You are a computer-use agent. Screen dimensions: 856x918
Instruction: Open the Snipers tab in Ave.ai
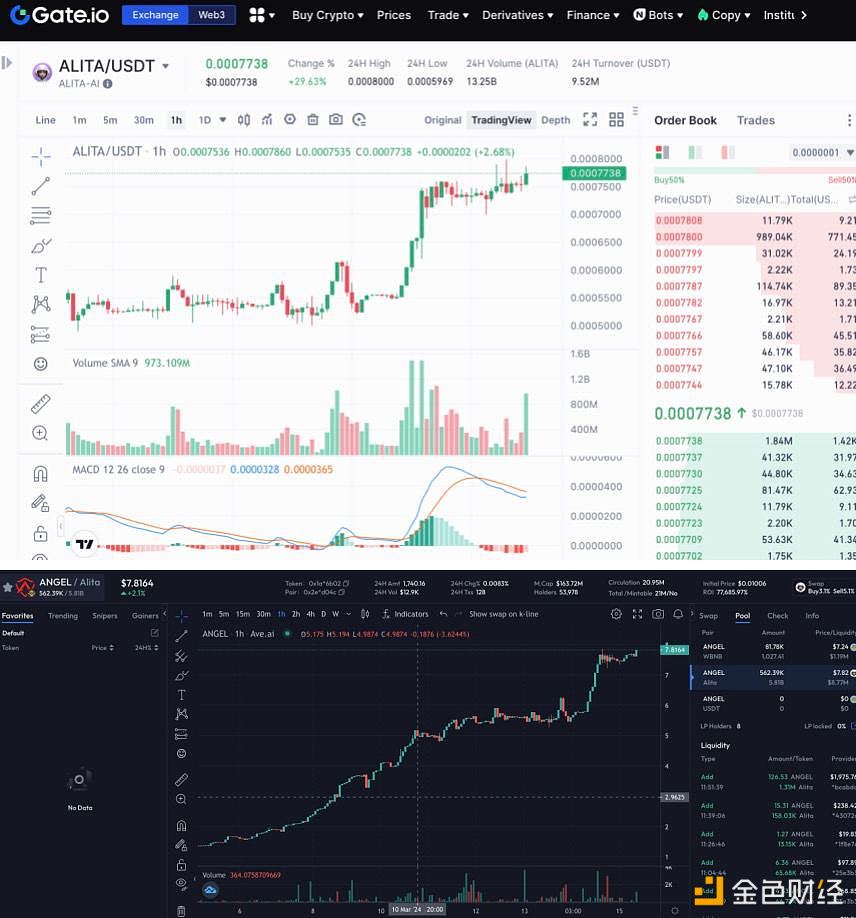coord(105,616)
